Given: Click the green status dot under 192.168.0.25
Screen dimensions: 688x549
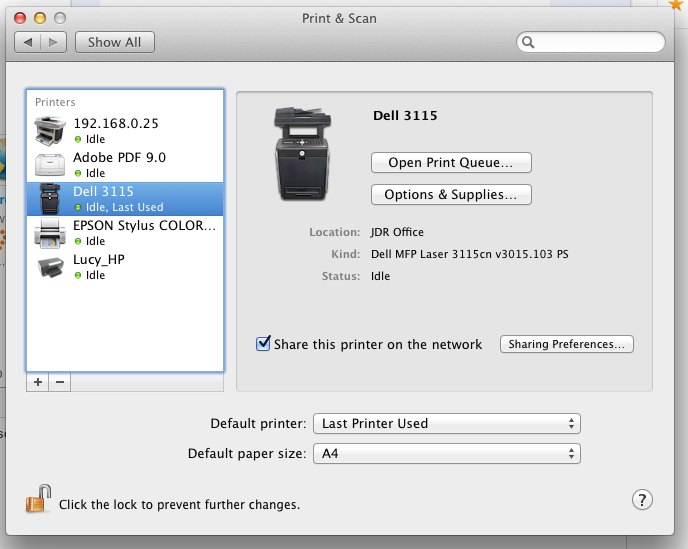Looking at the screenshot, I should 78,139.
